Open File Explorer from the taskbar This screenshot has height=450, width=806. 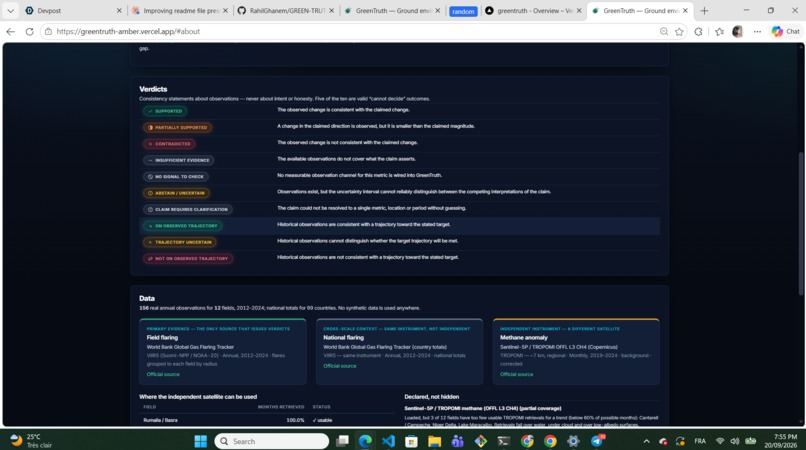click(434, 441)
